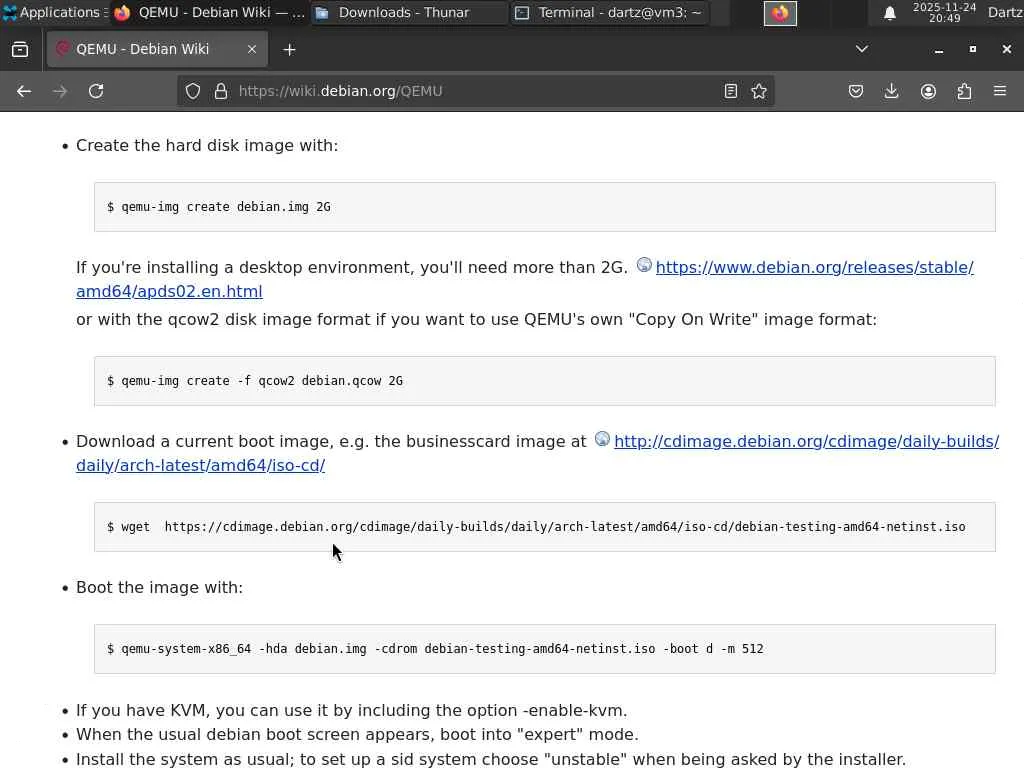
Task: Go back to the previous page
Action: (24, 91)
